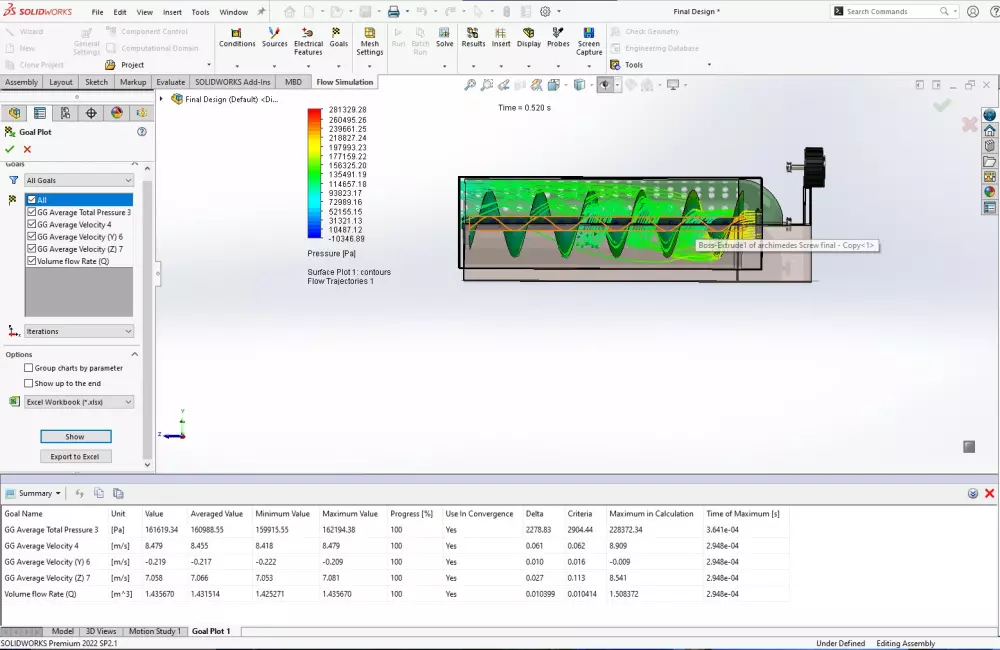
Task: Select the Solve tool in Flow Simulation ribbon
Action: tap(444, 42)
